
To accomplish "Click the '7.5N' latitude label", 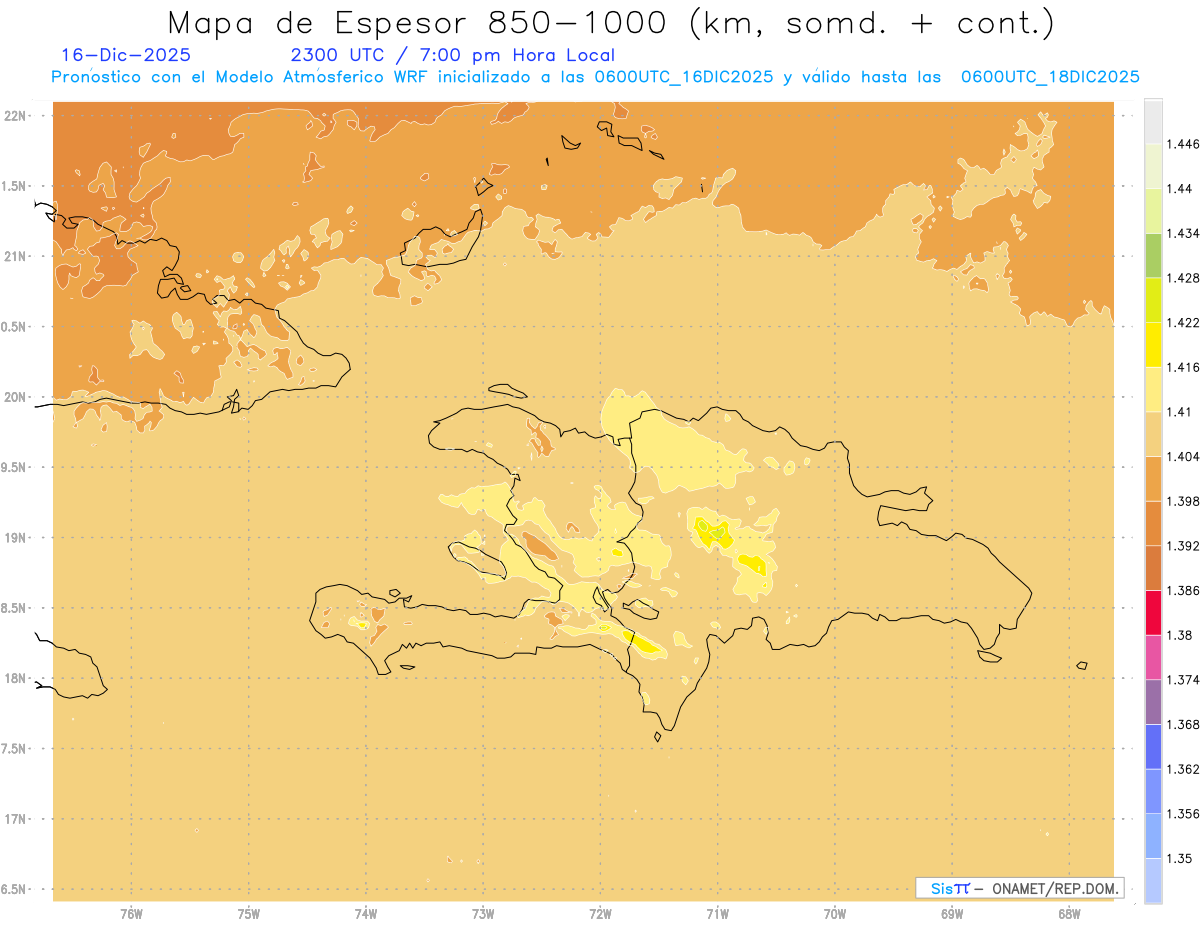I will pos(14,749).
